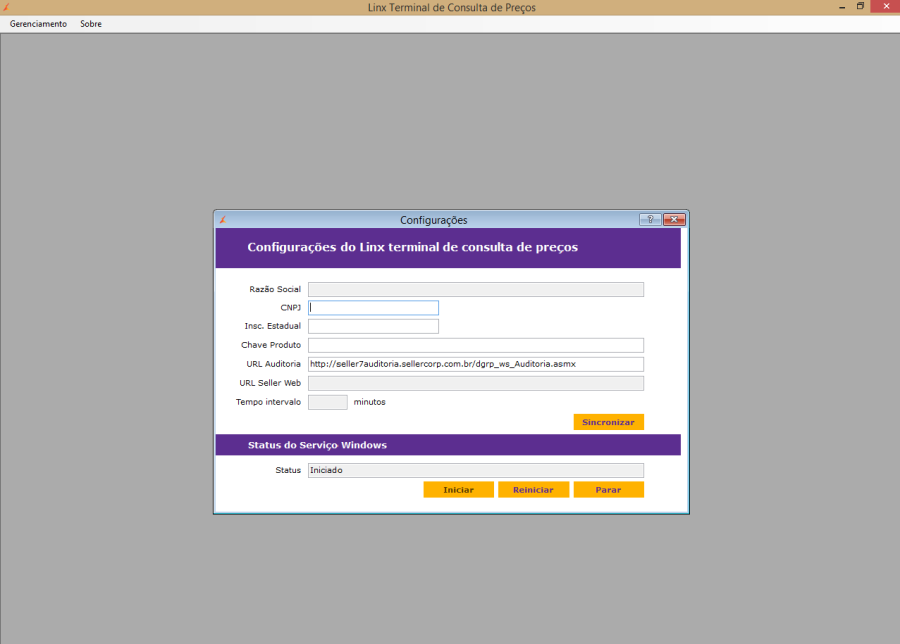Click the Linx icon in Configurações title bar

coord(223,220)
